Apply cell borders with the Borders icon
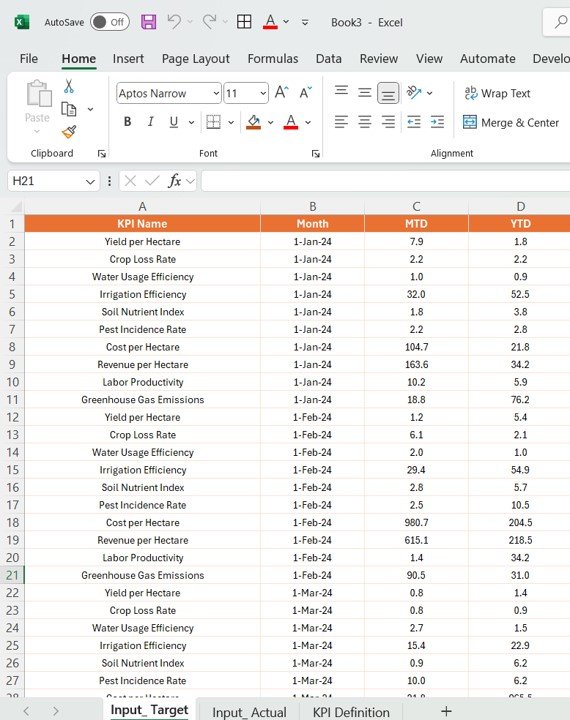This screenshot has height=720, width=570. click(x=213, y=122)
